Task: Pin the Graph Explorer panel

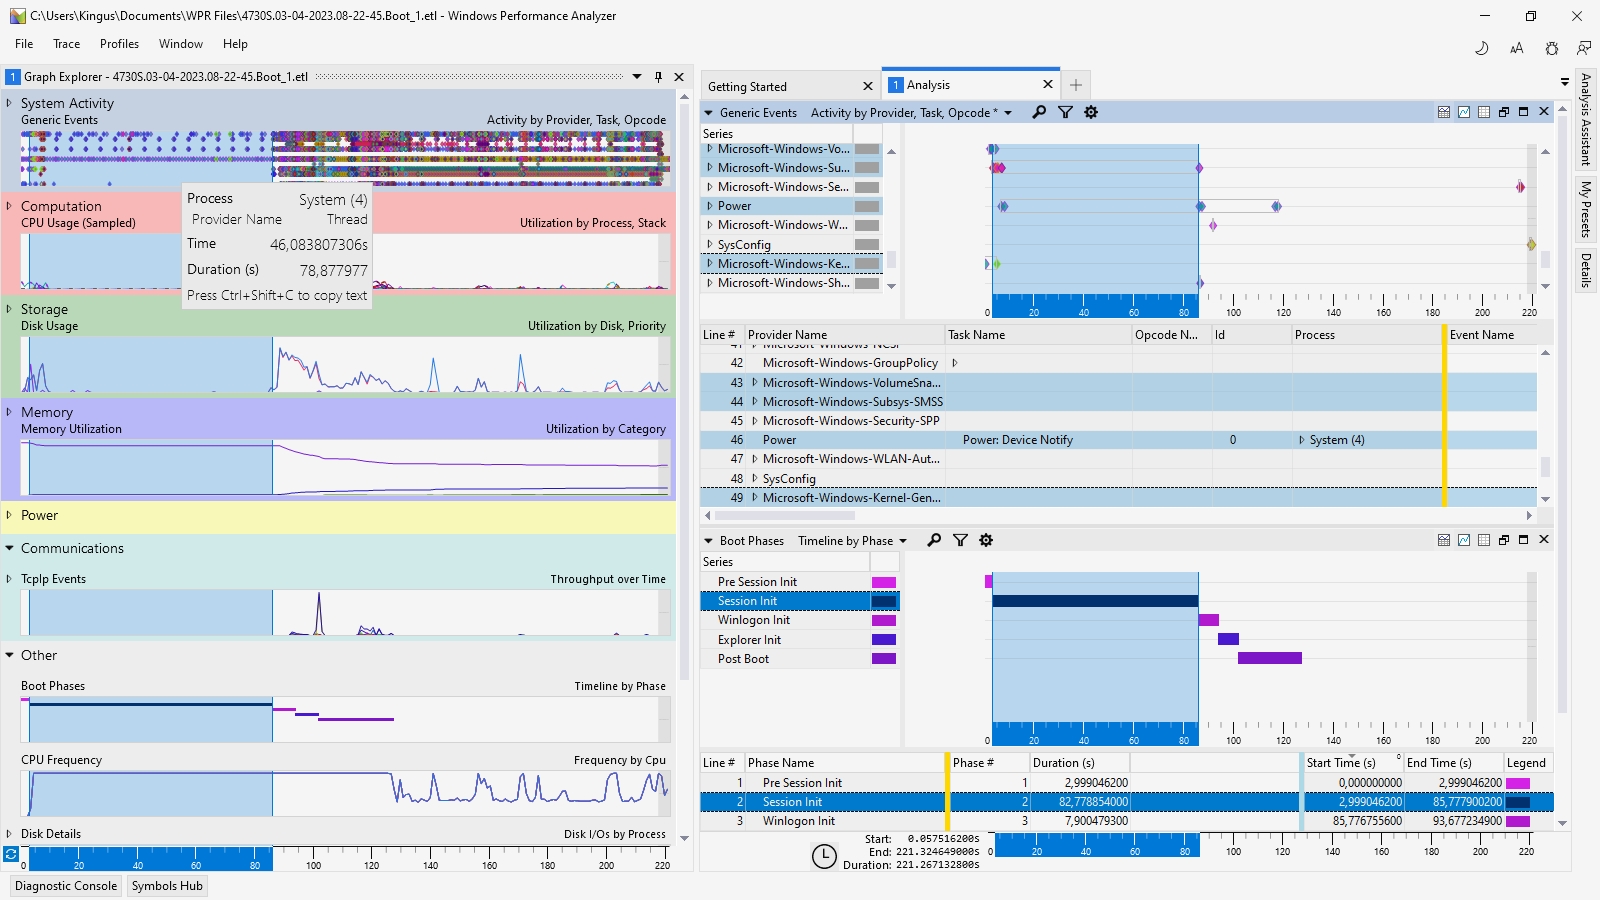Action: (x=658, y=77)
